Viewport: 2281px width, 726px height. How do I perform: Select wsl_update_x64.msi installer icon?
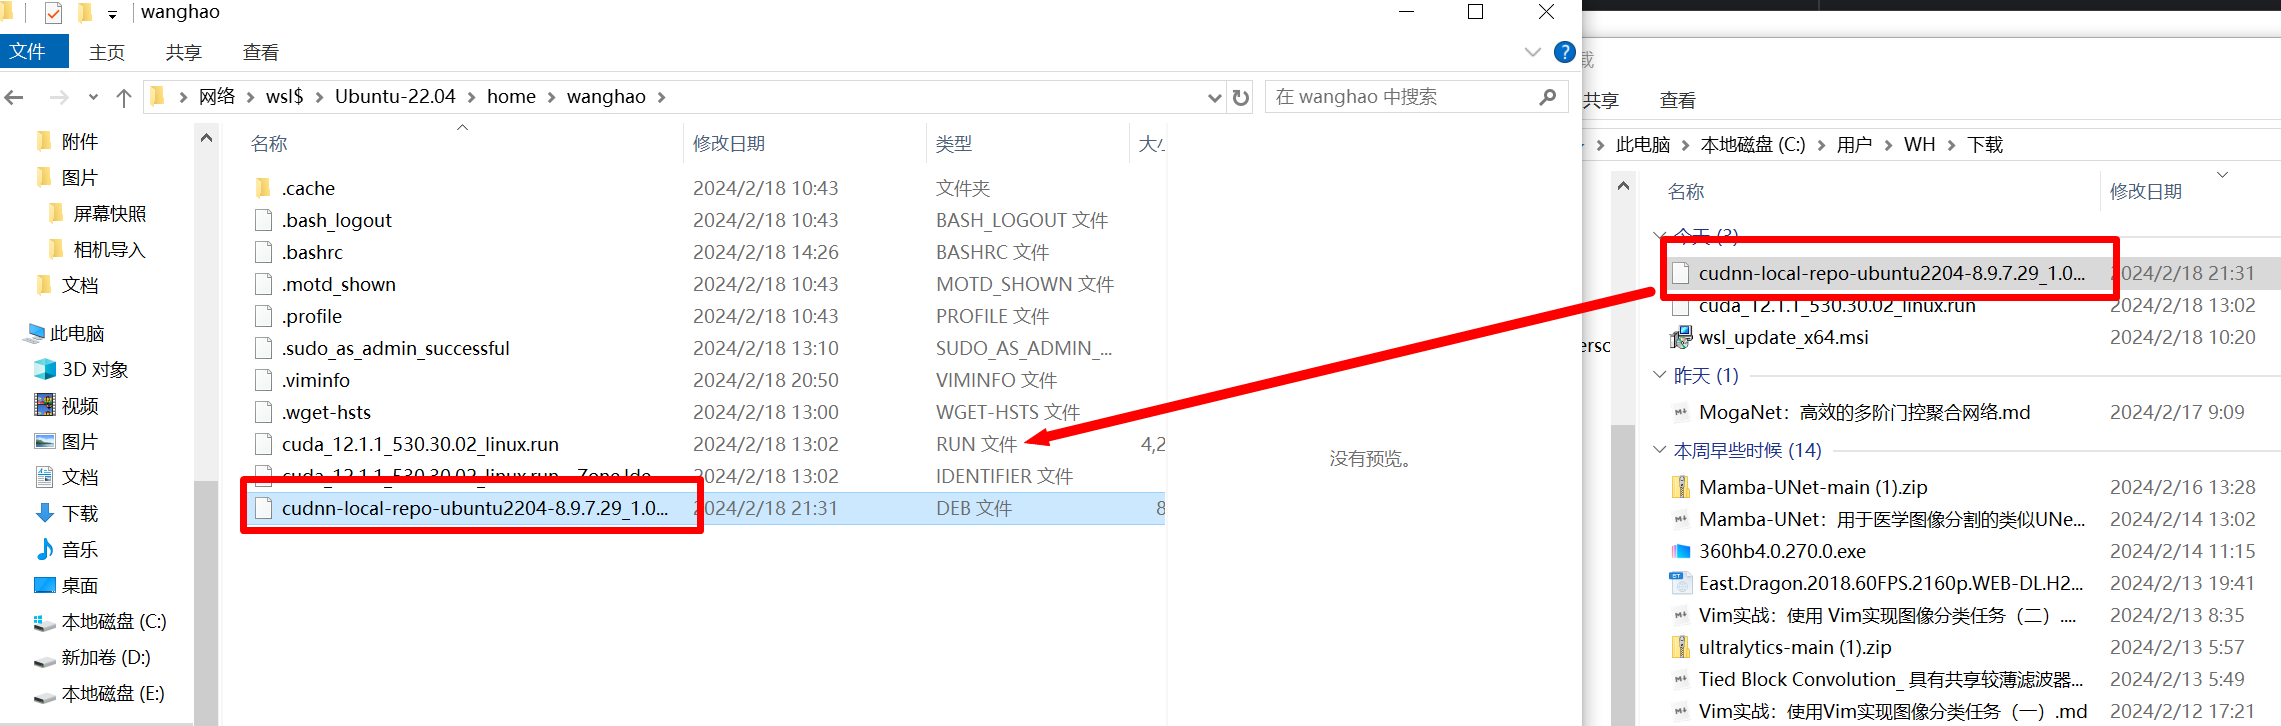click(1681, 337)
